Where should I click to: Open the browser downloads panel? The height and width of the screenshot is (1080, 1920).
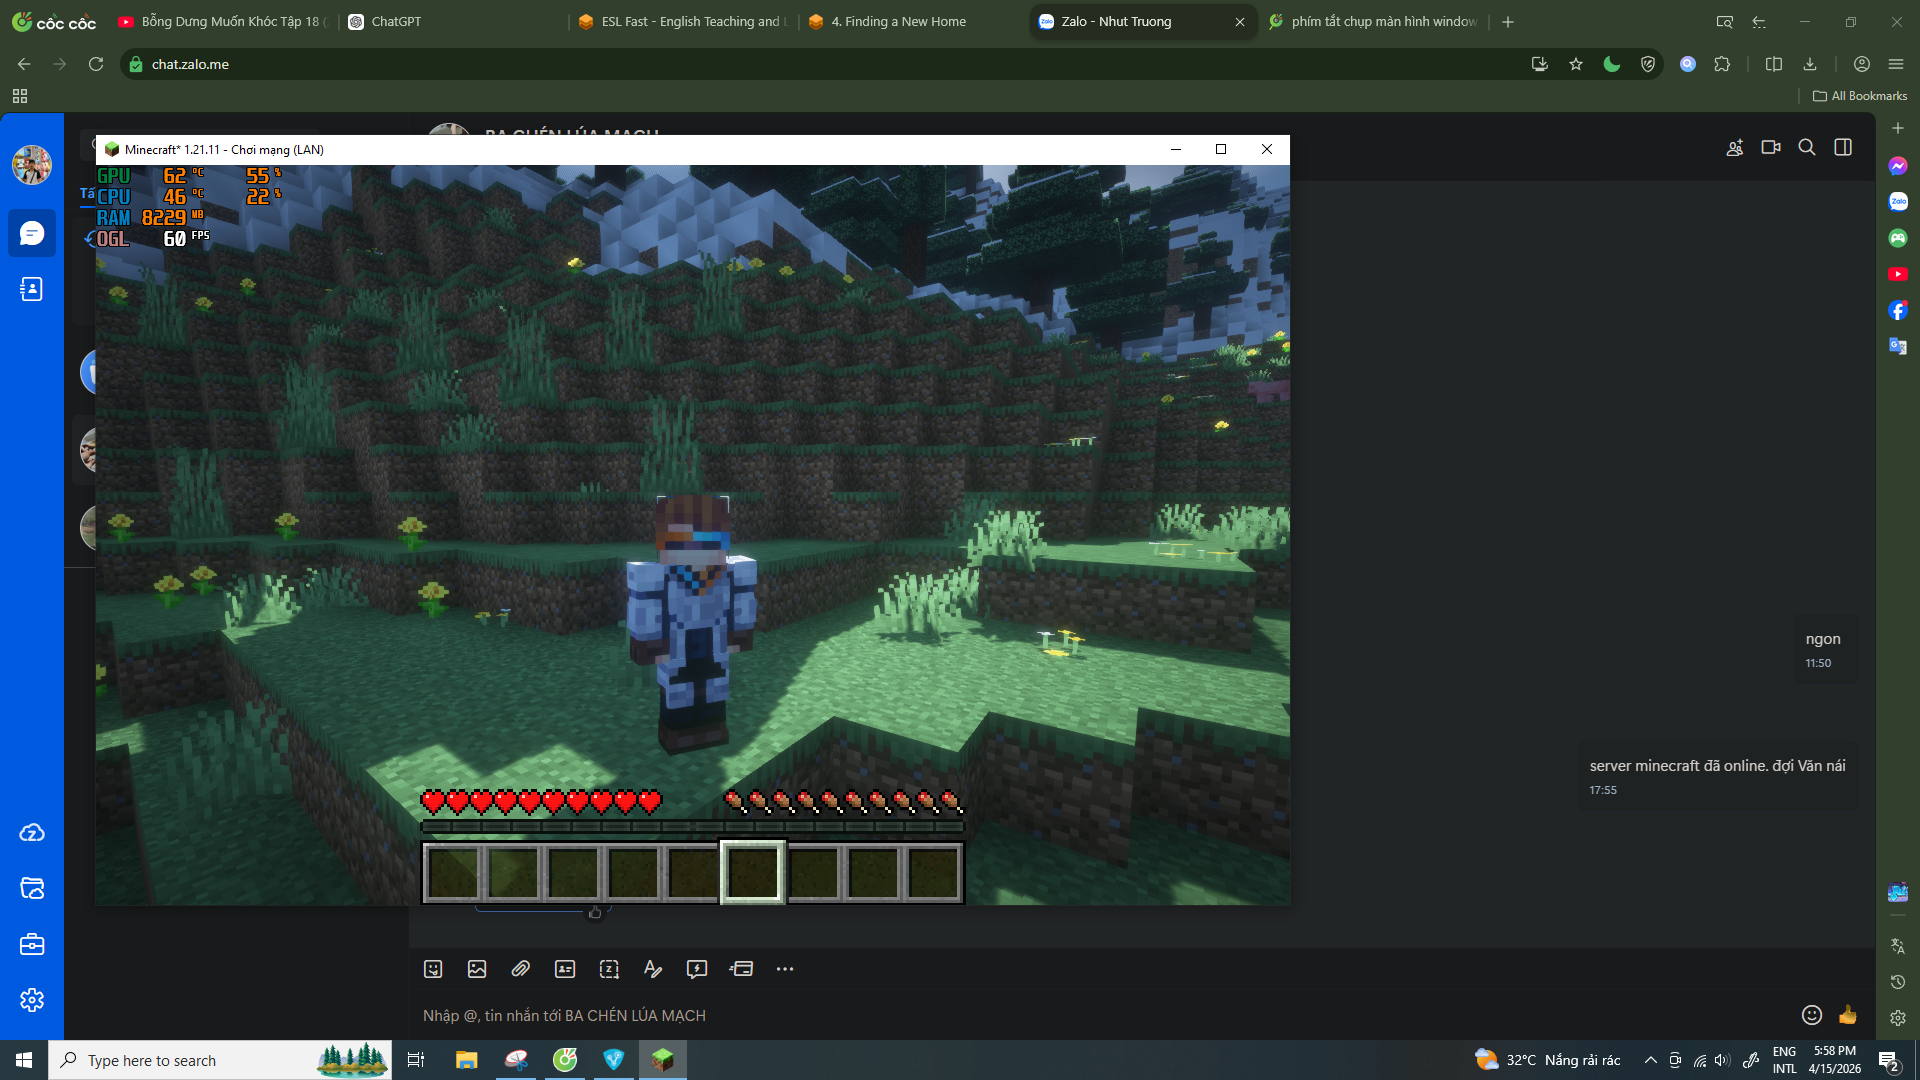pos(1810,64)
